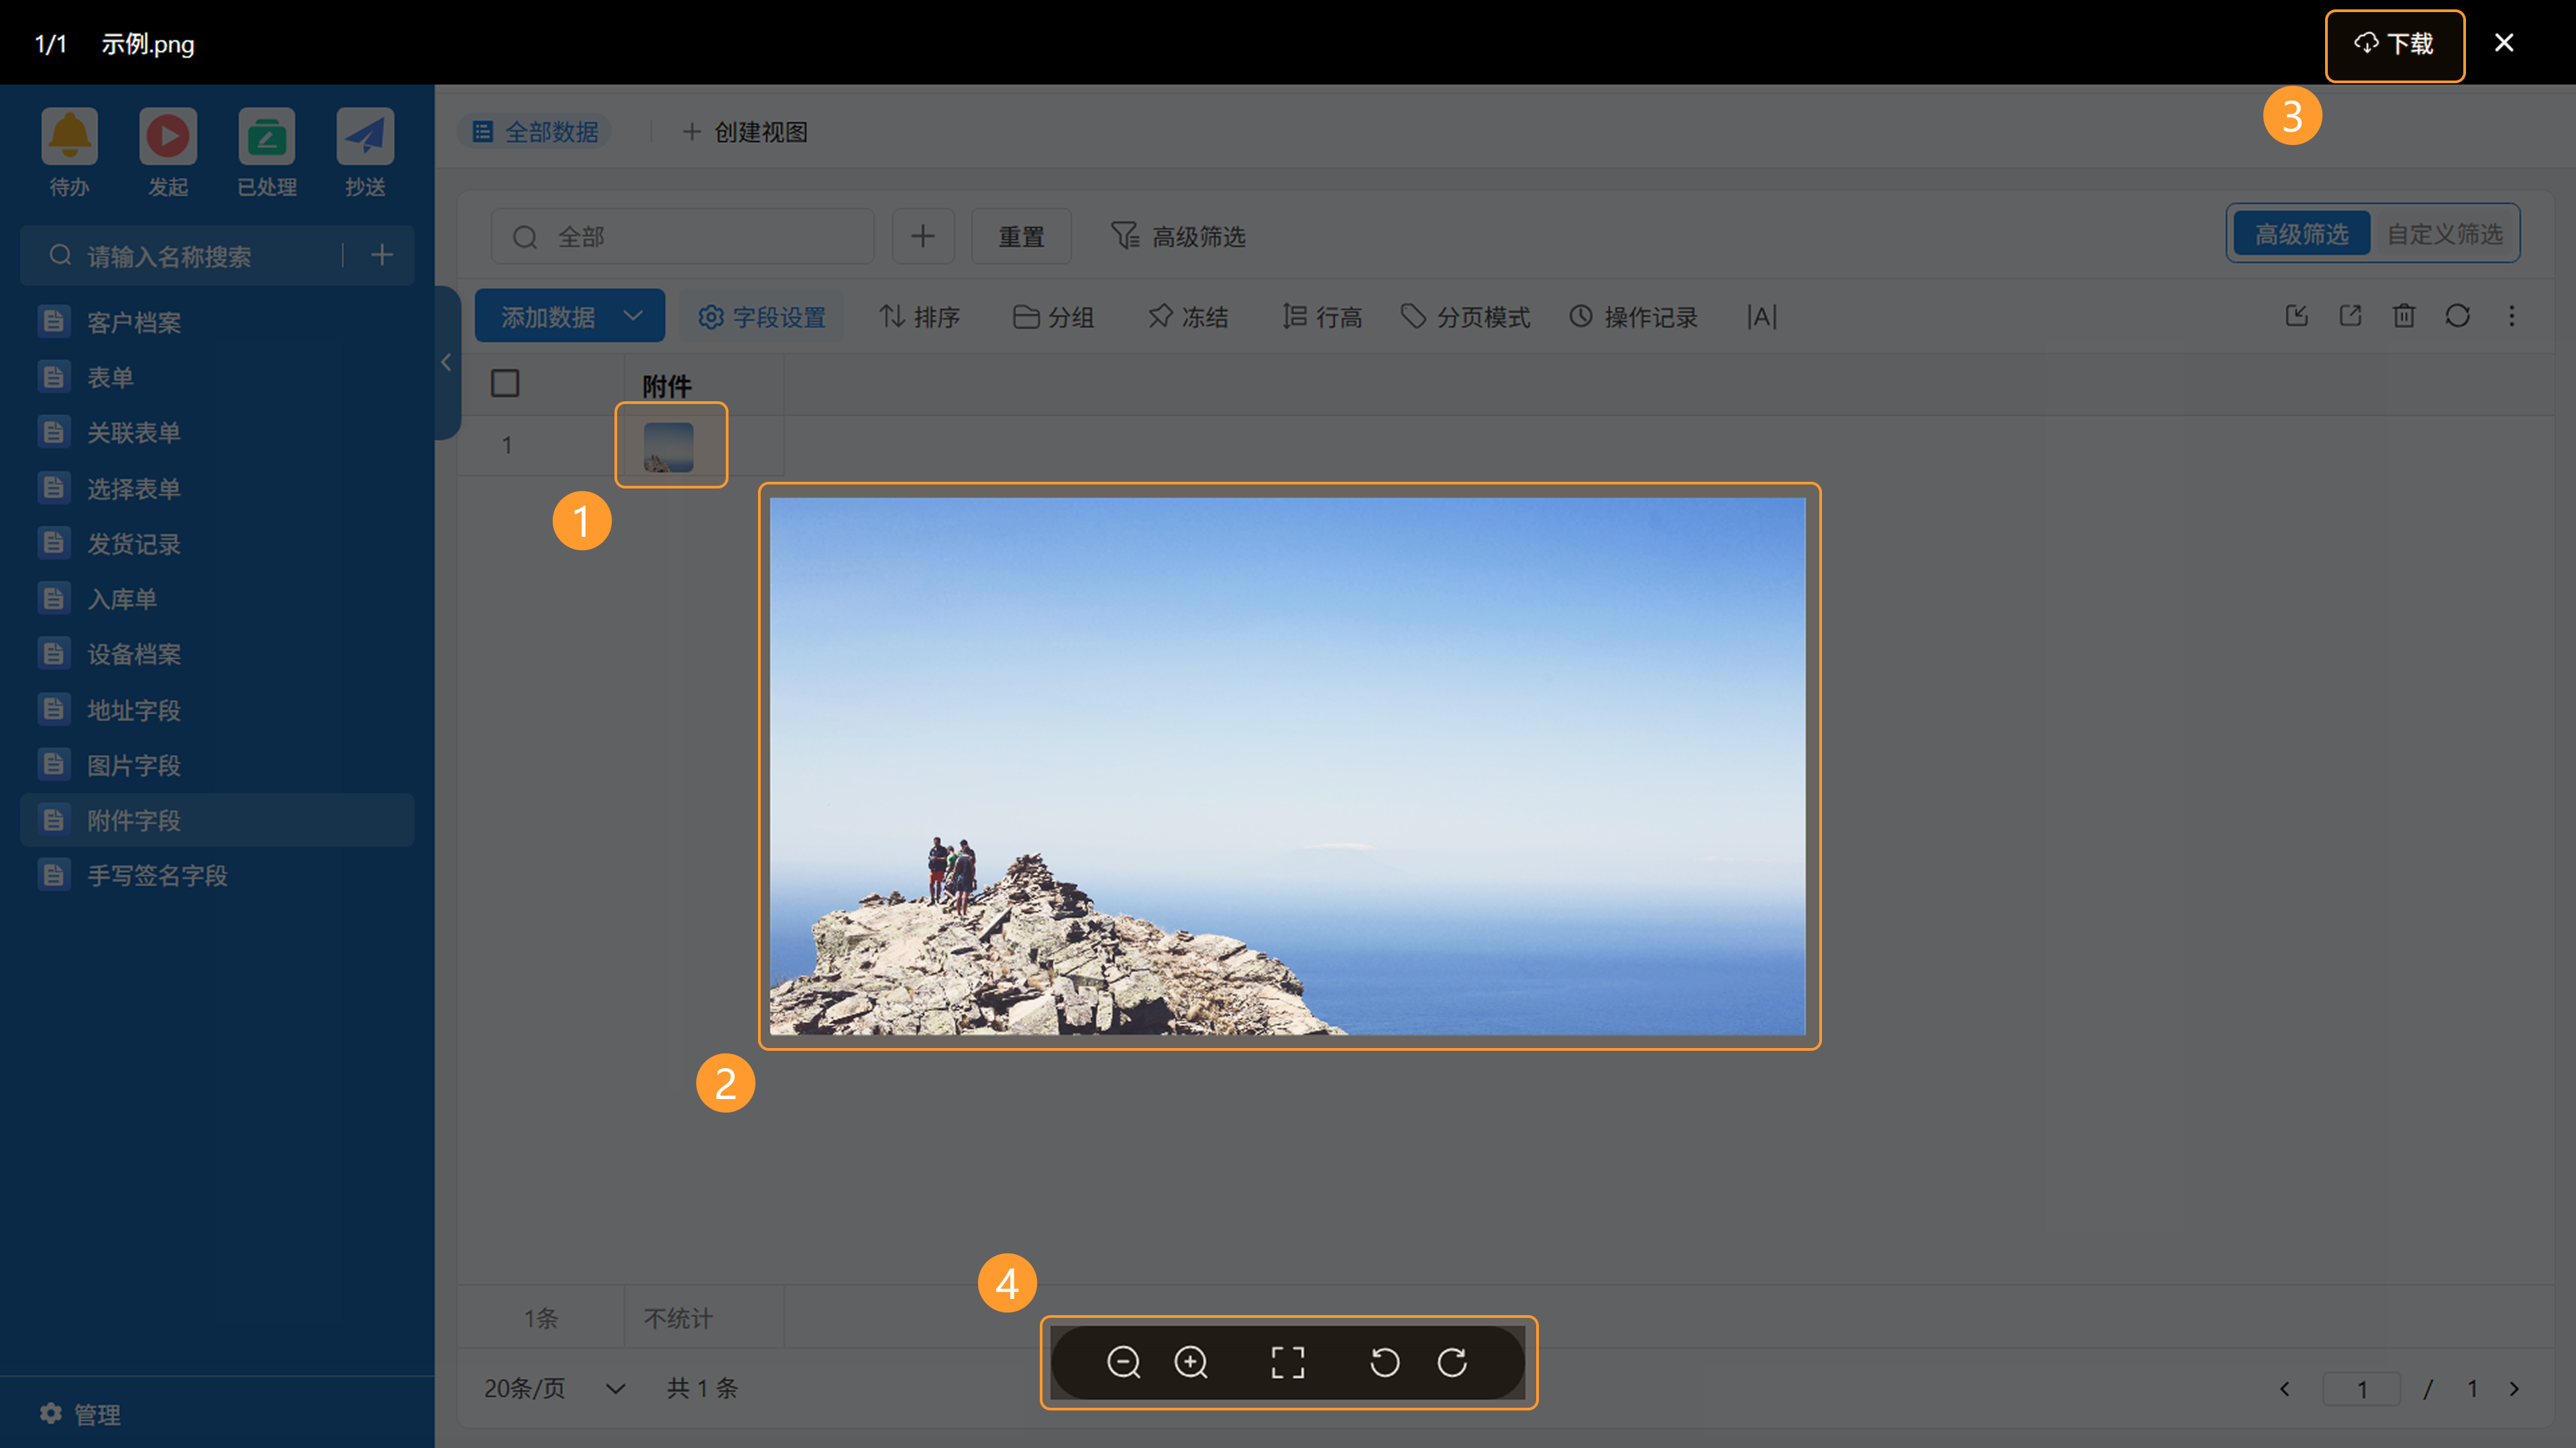The height and width of the screenshot is (1448, 2576).
Task: Click the 待办 bell icon
Action: (69, 137)
